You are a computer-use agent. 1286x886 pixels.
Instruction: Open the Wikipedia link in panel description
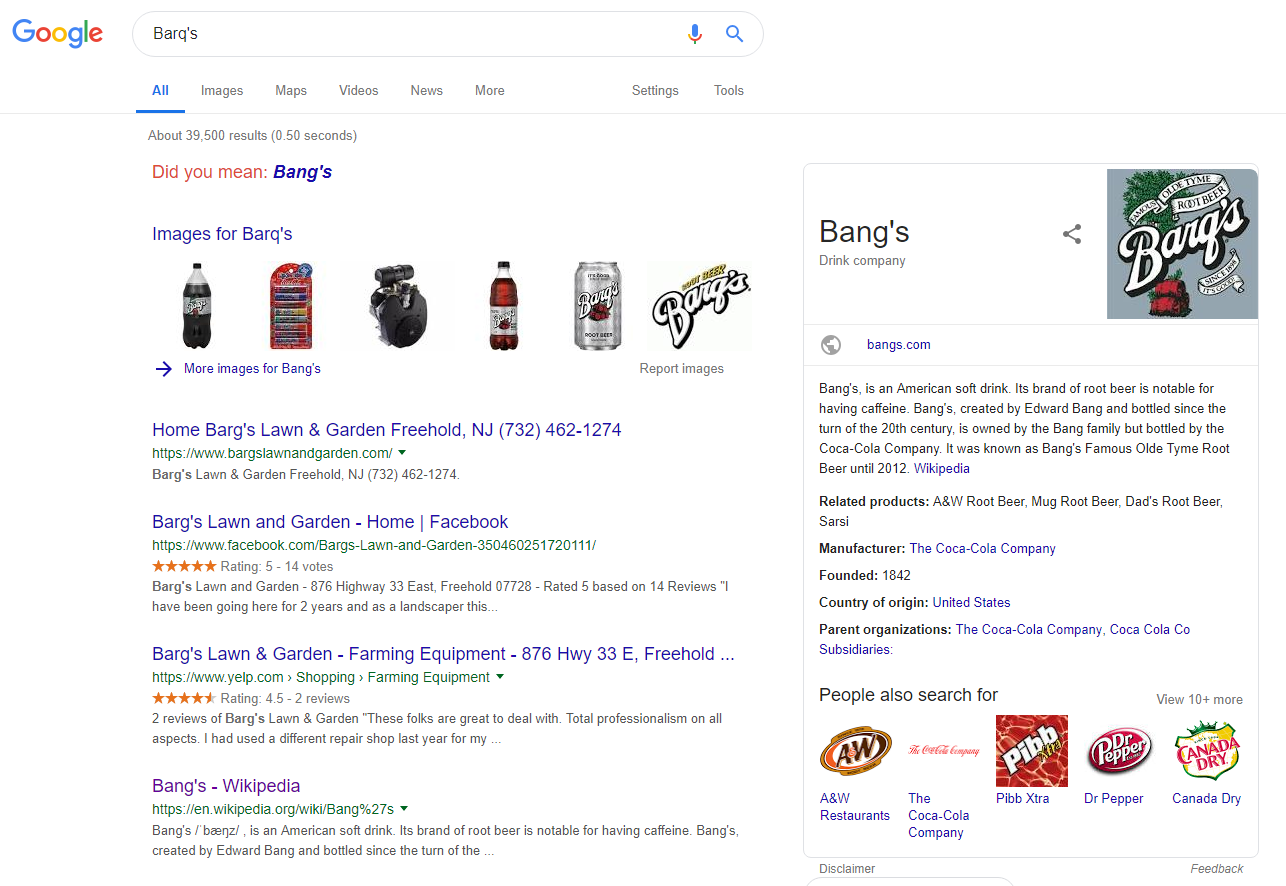(942, 469)
